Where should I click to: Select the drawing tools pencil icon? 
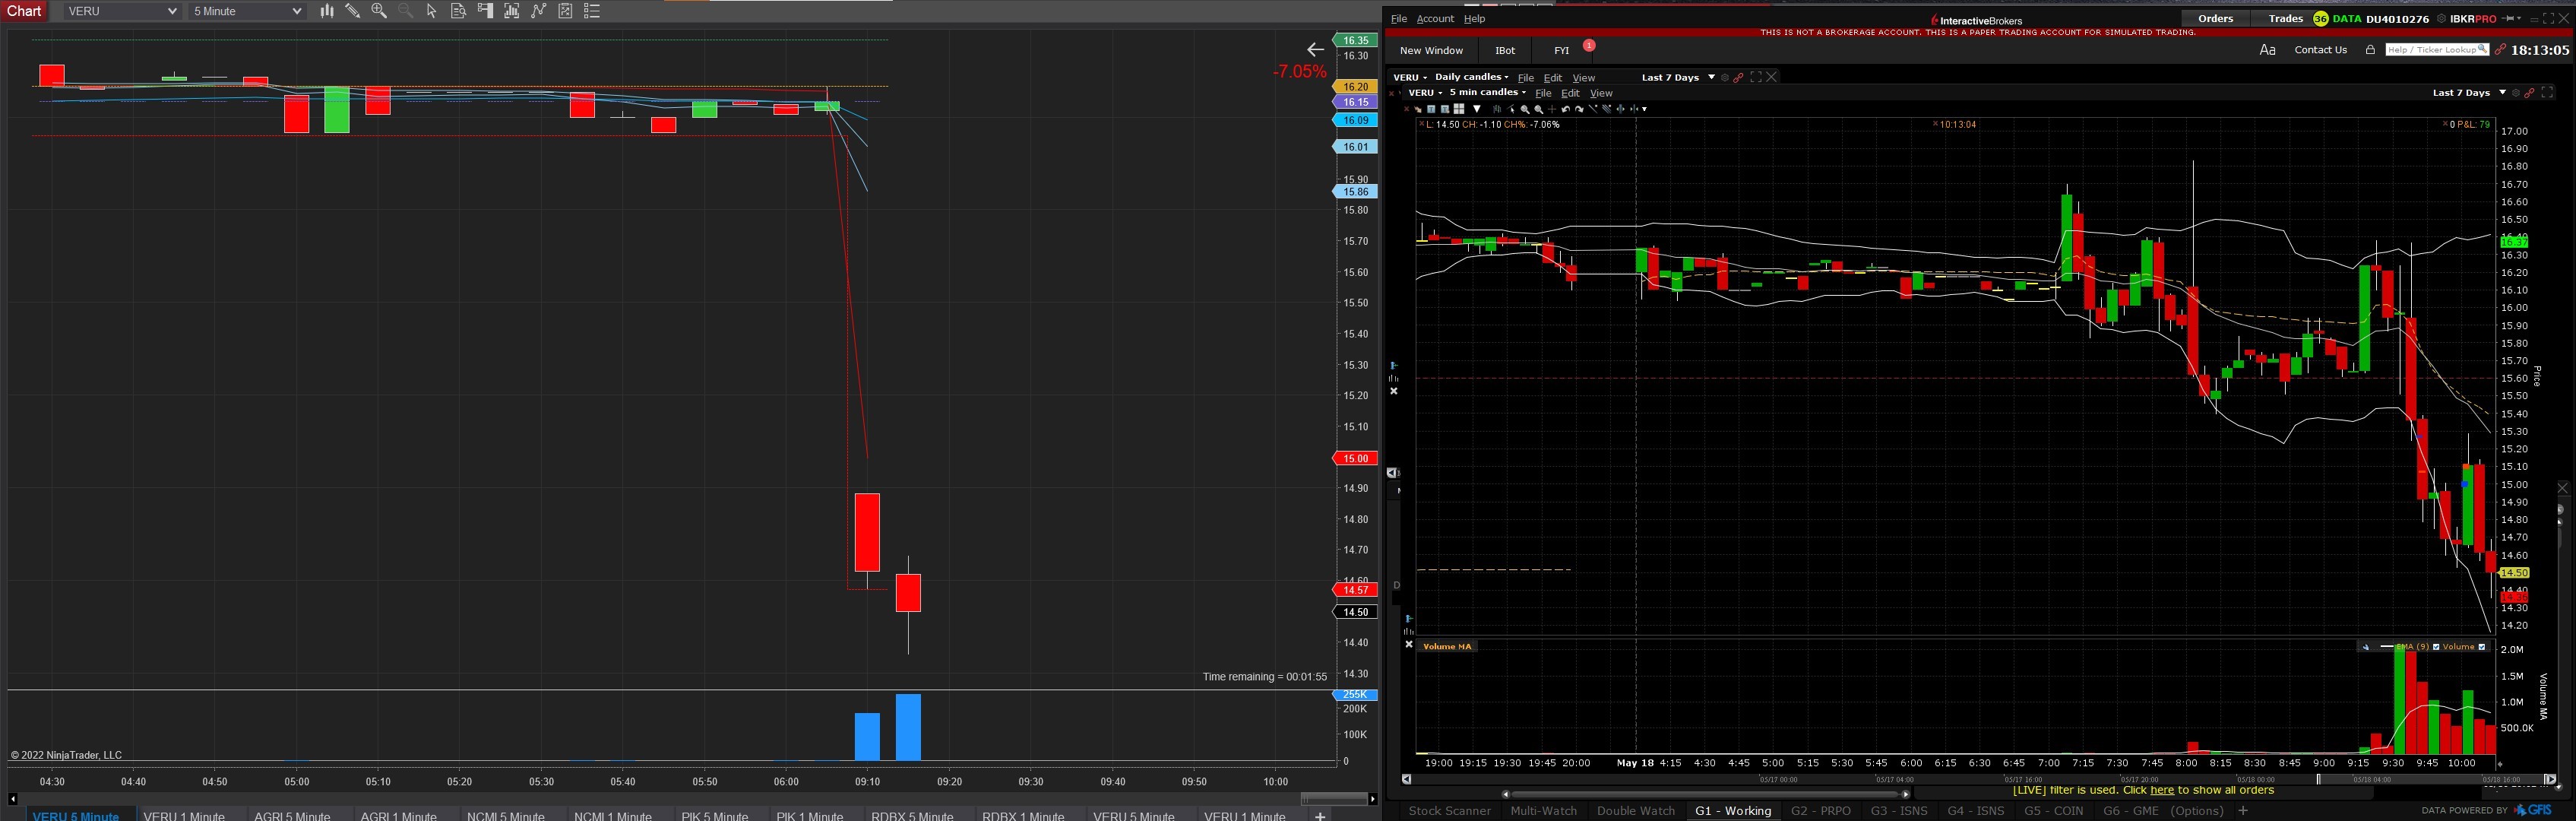[x=352, y=11]
